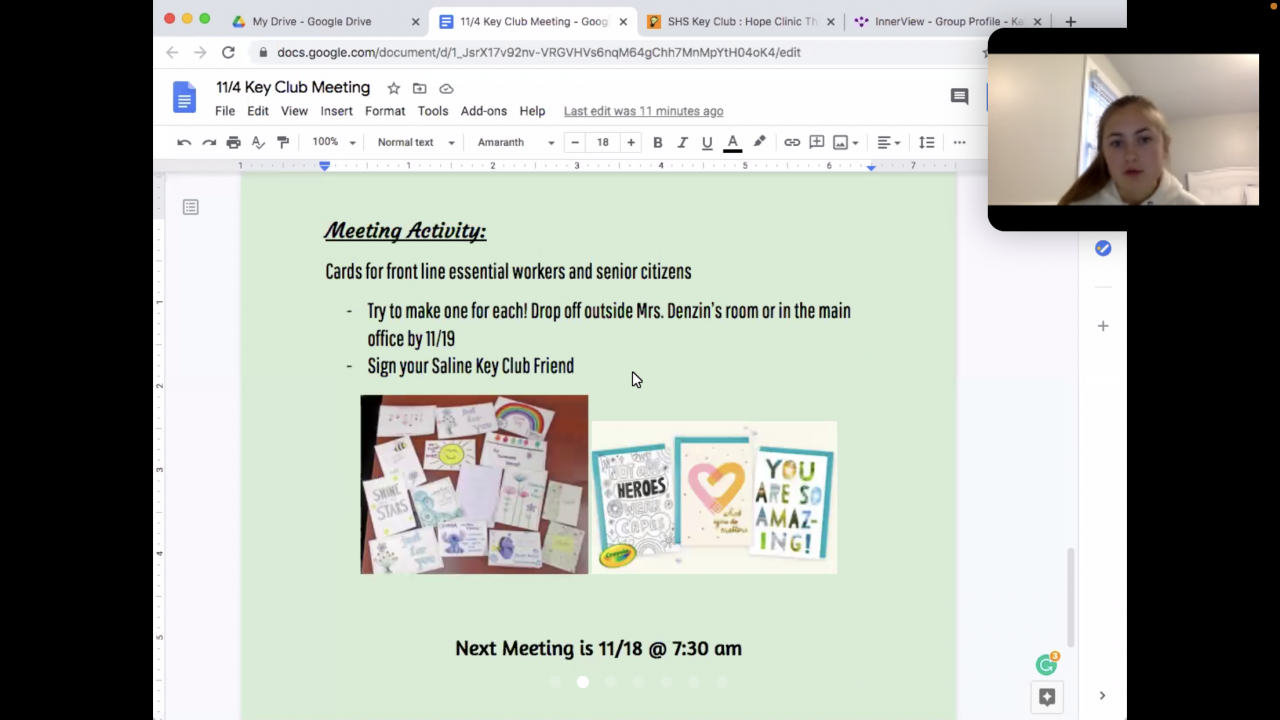Toggle underline formatting
Viewport: 1280px width, 720px height.
click(x=707, y=143)
